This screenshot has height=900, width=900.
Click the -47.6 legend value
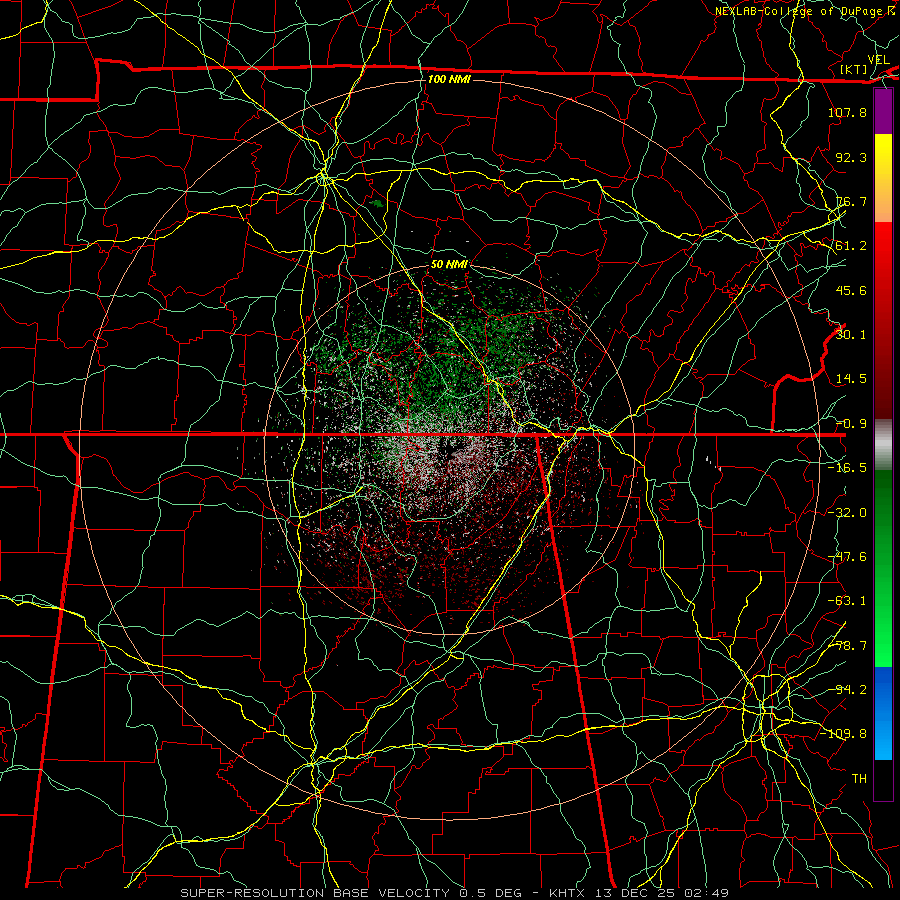tap(847, 557)
